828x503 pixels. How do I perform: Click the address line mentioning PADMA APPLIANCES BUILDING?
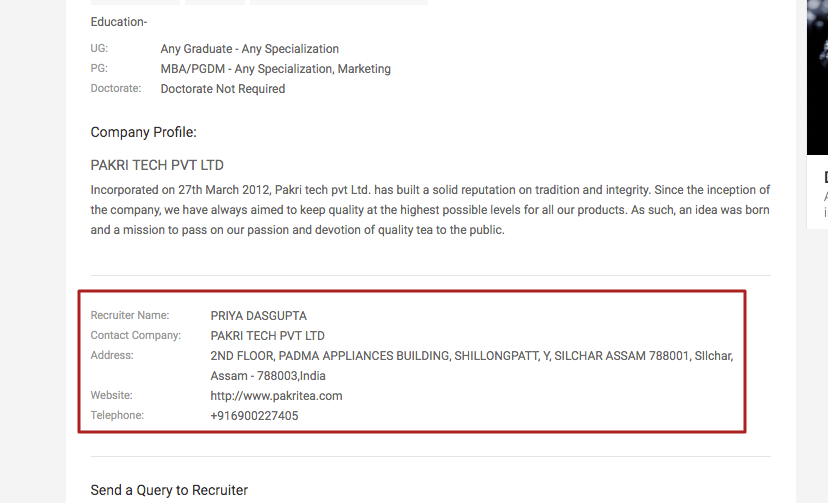click(472, 356)
